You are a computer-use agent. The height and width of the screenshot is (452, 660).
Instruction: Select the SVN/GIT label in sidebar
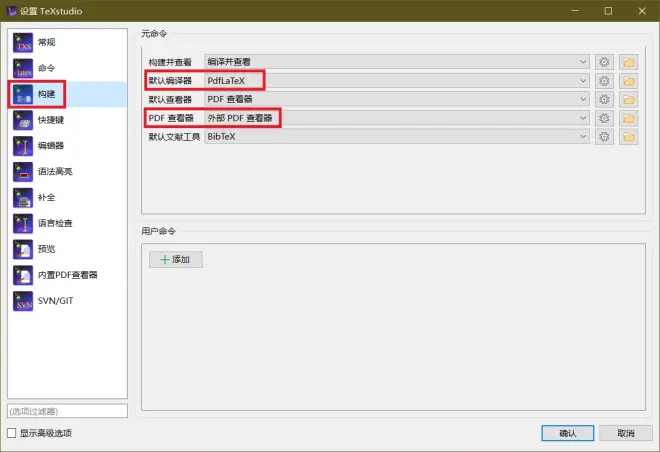coord(56,300)
